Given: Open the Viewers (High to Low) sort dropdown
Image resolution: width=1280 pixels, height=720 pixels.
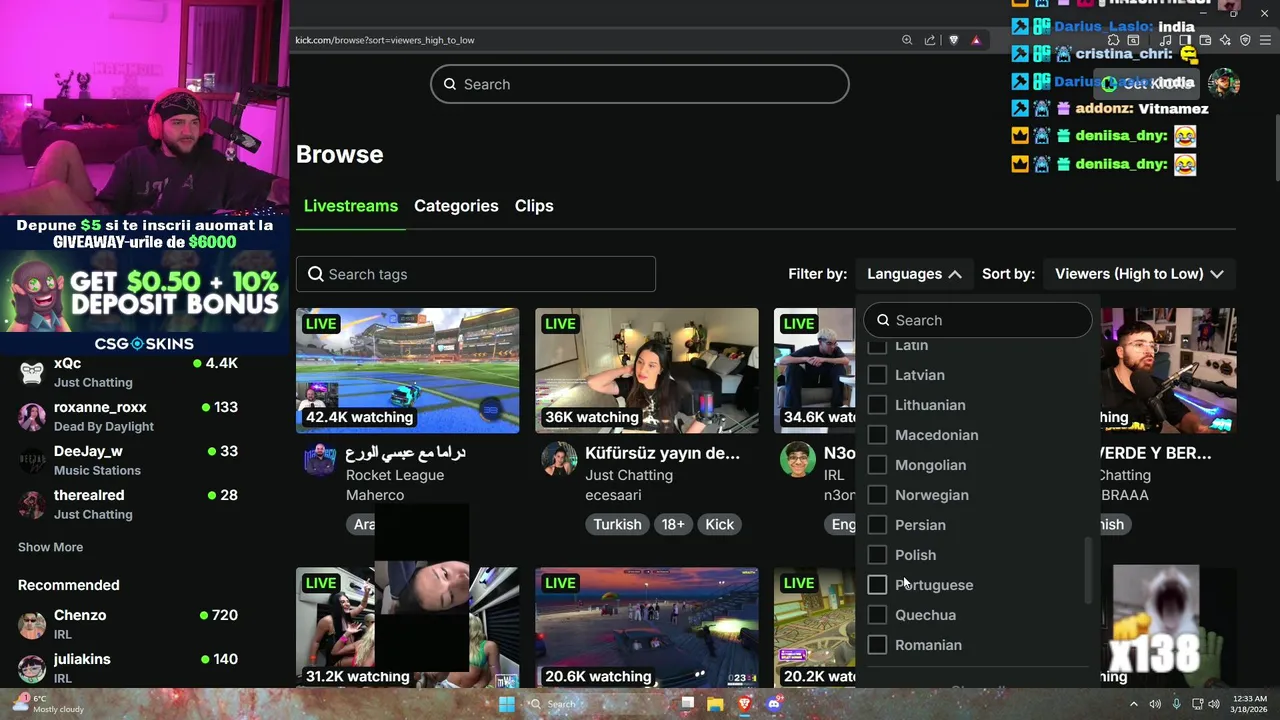Looking at the screenshot, I should coord(1139,274).
